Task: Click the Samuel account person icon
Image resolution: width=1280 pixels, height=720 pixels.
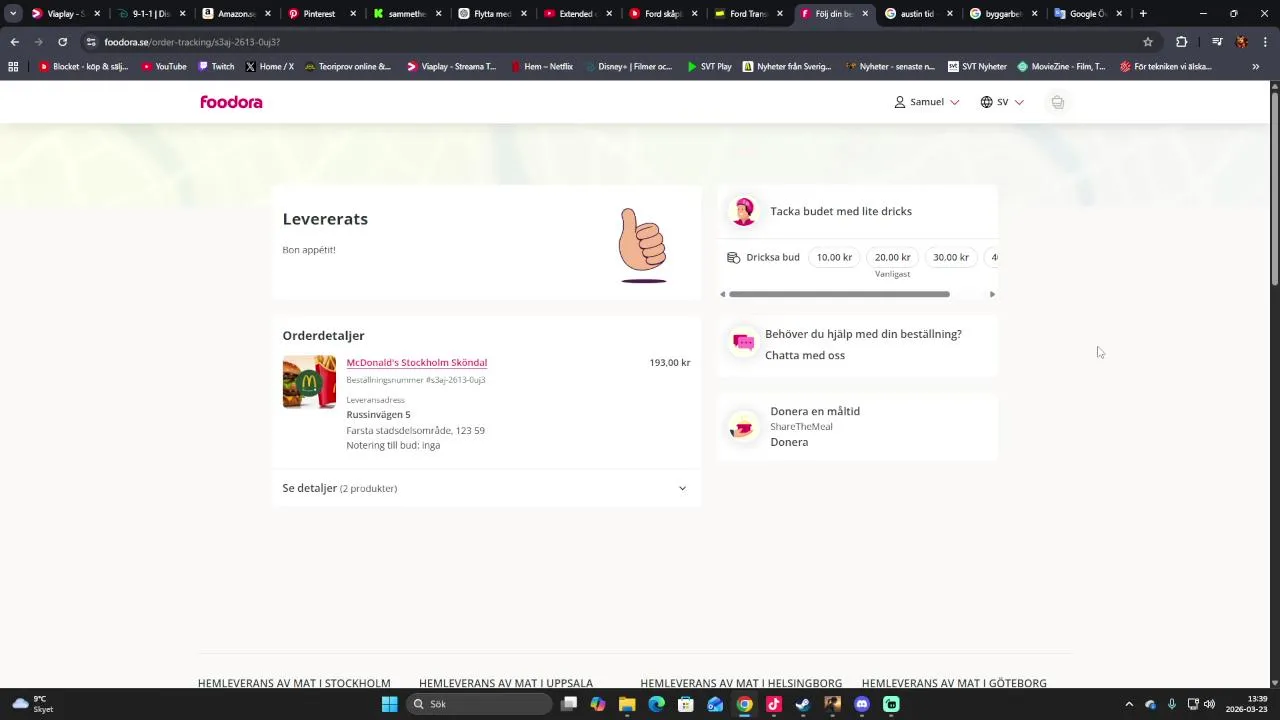Action: click(x=900, y=102)
